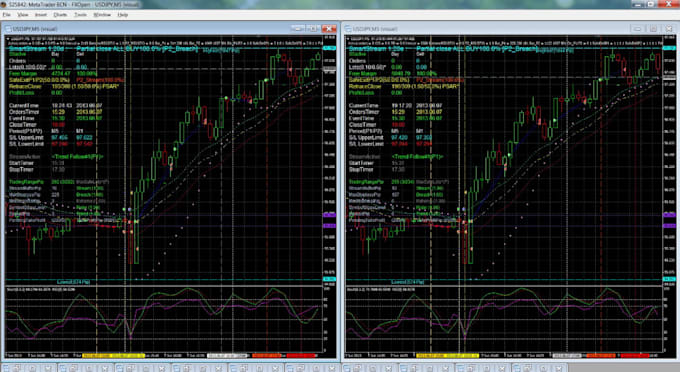Click the upper purple price label on right chart scale
The height and width of the screenshot is (372, 680).
[x=669, y=215]
